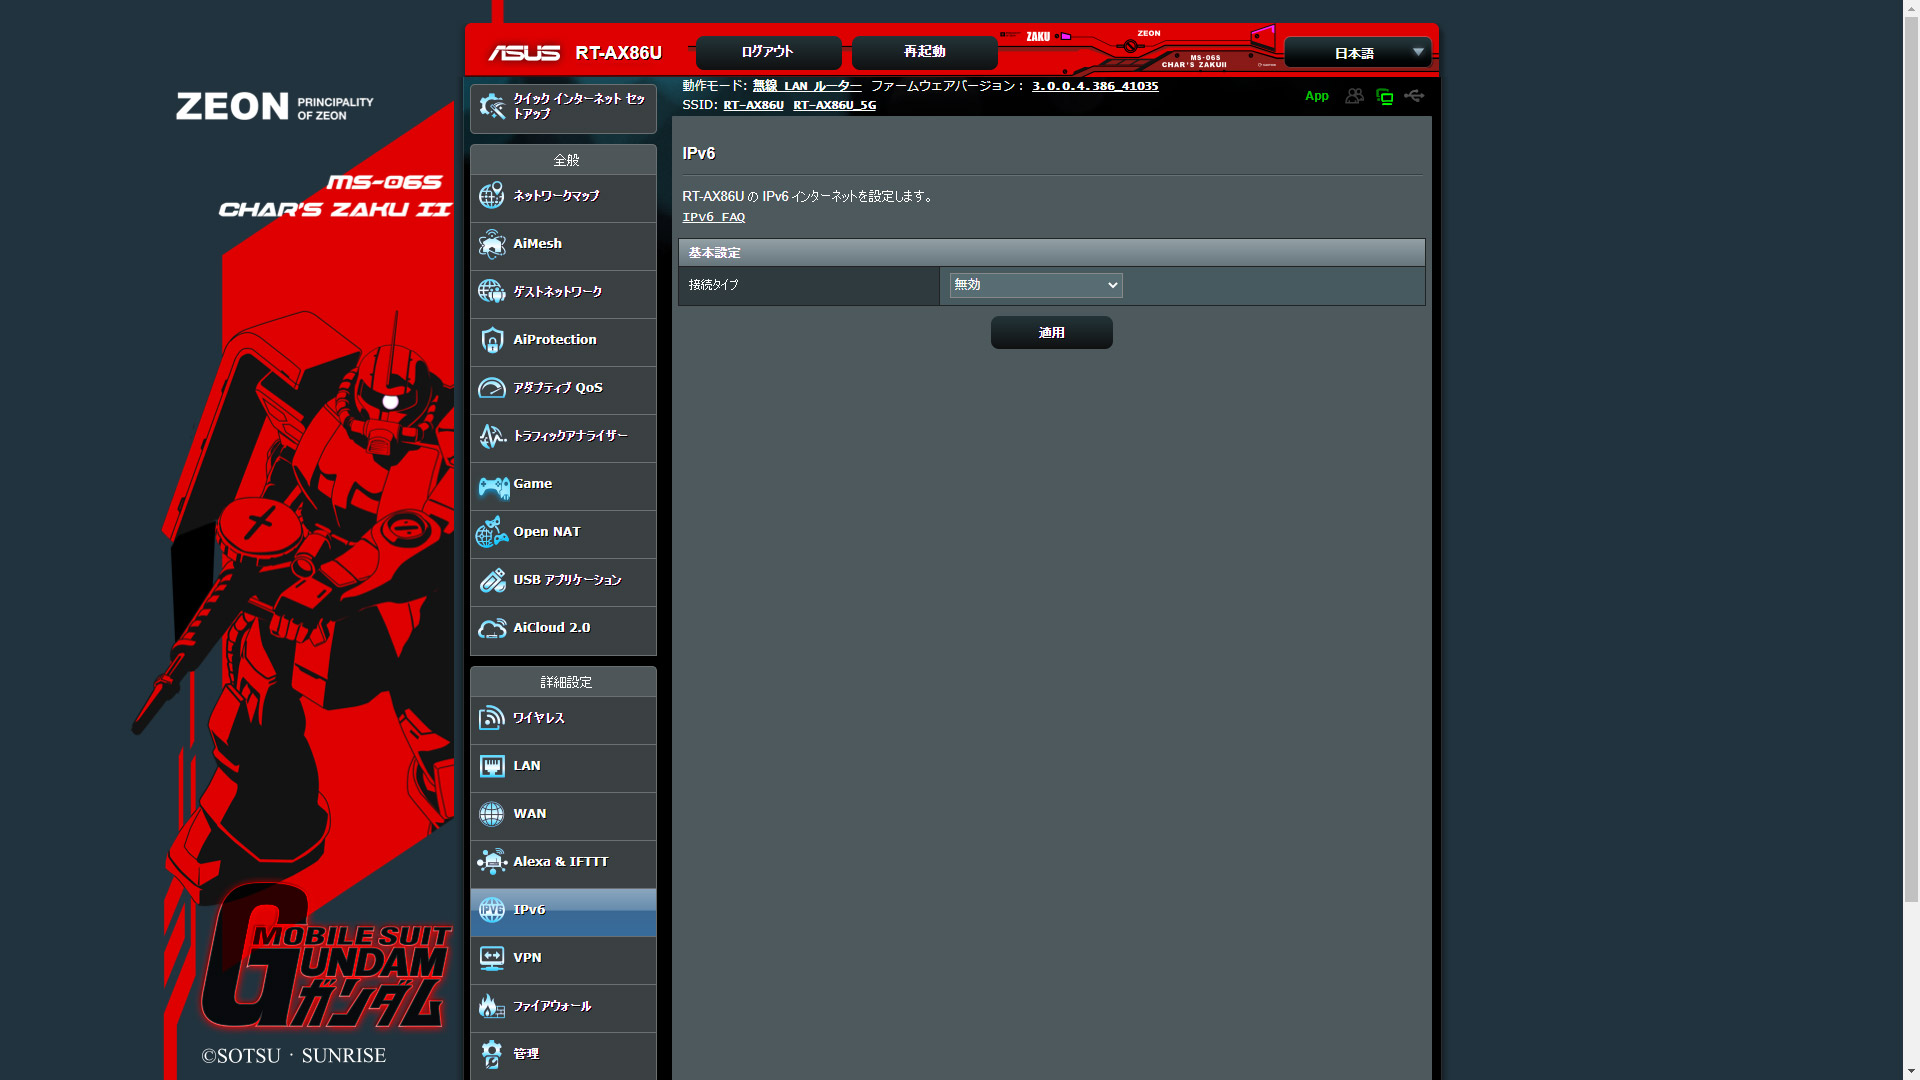Open the 日本語 language dropdown
1920x1080 pixels.
point(1357,53)
